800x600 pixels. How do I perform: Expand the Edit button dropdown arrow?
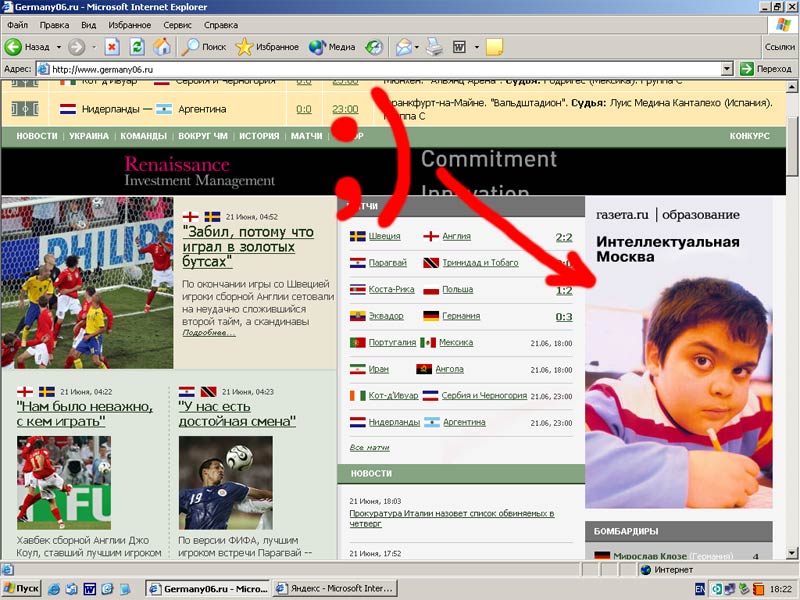(x=477, y=47)
